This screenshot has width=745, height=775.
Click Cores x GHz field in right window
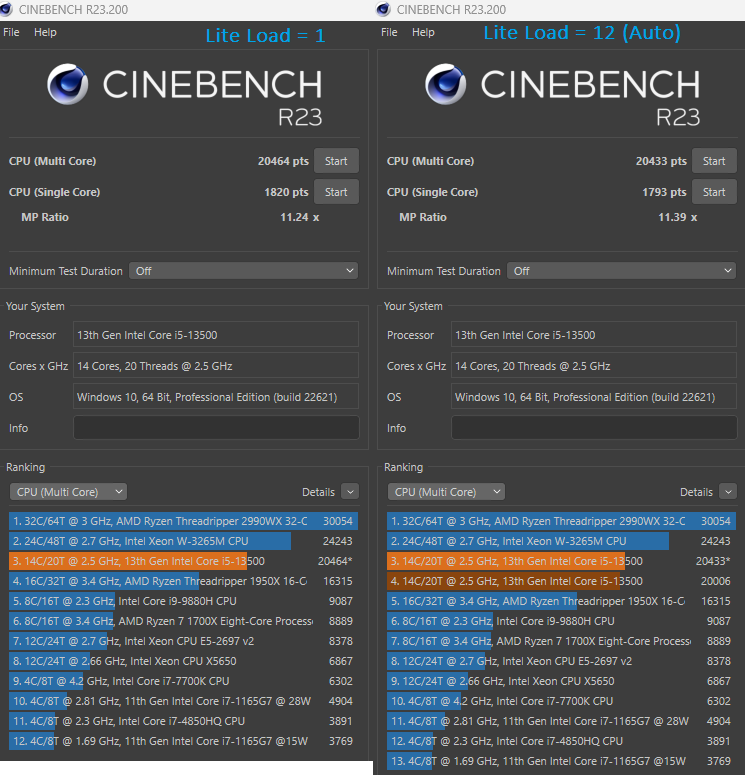coord(594,366)
